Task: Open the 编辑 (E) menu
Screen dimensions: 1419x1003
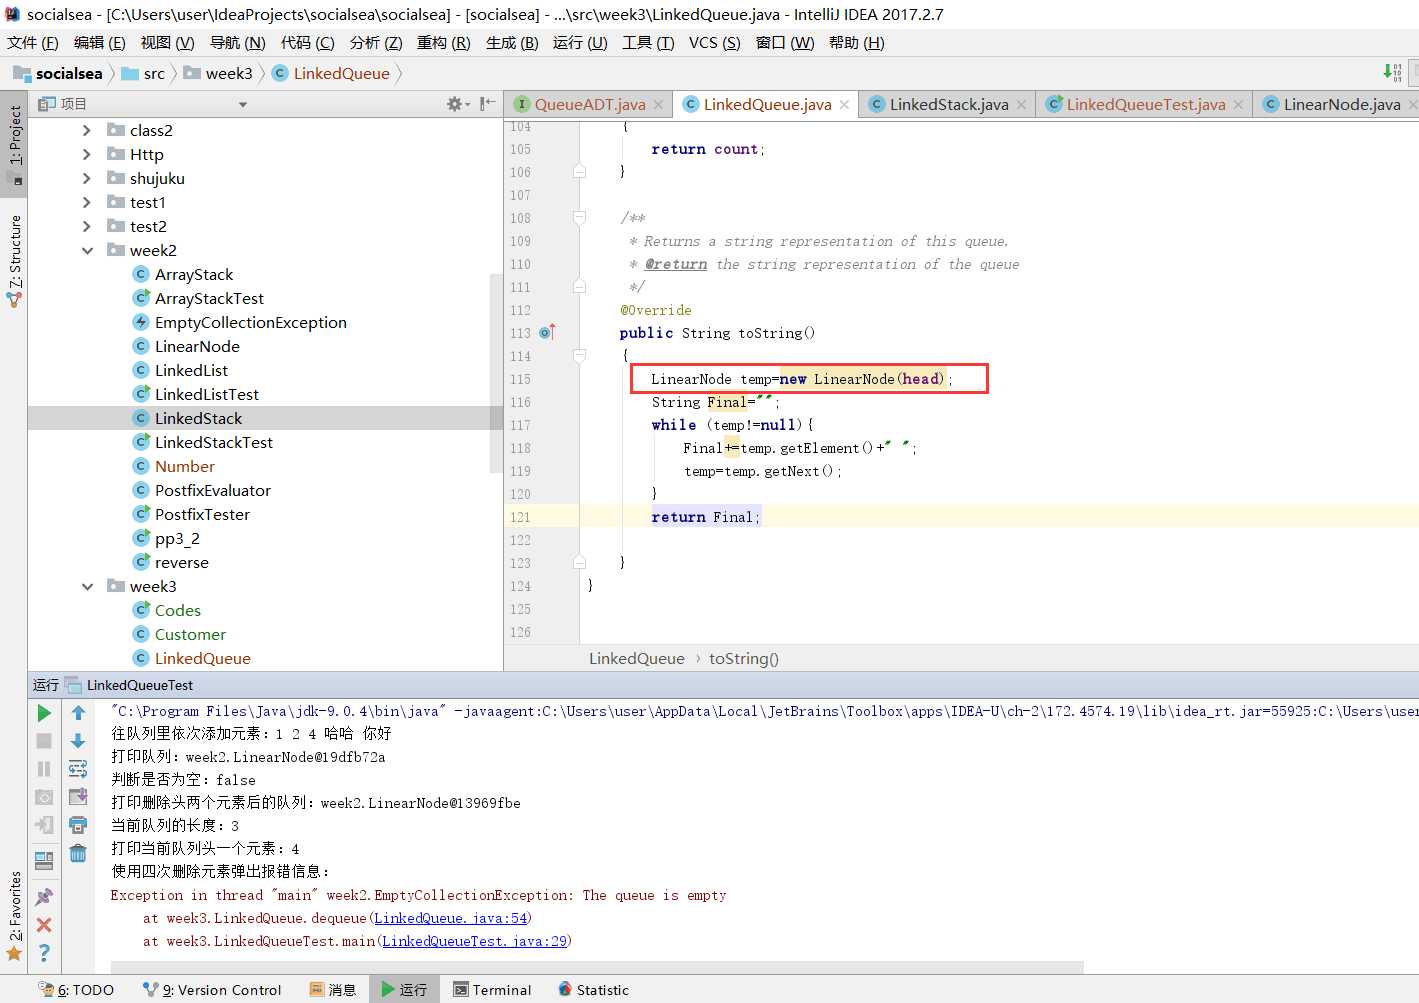Action: click(x=99, y=42)
